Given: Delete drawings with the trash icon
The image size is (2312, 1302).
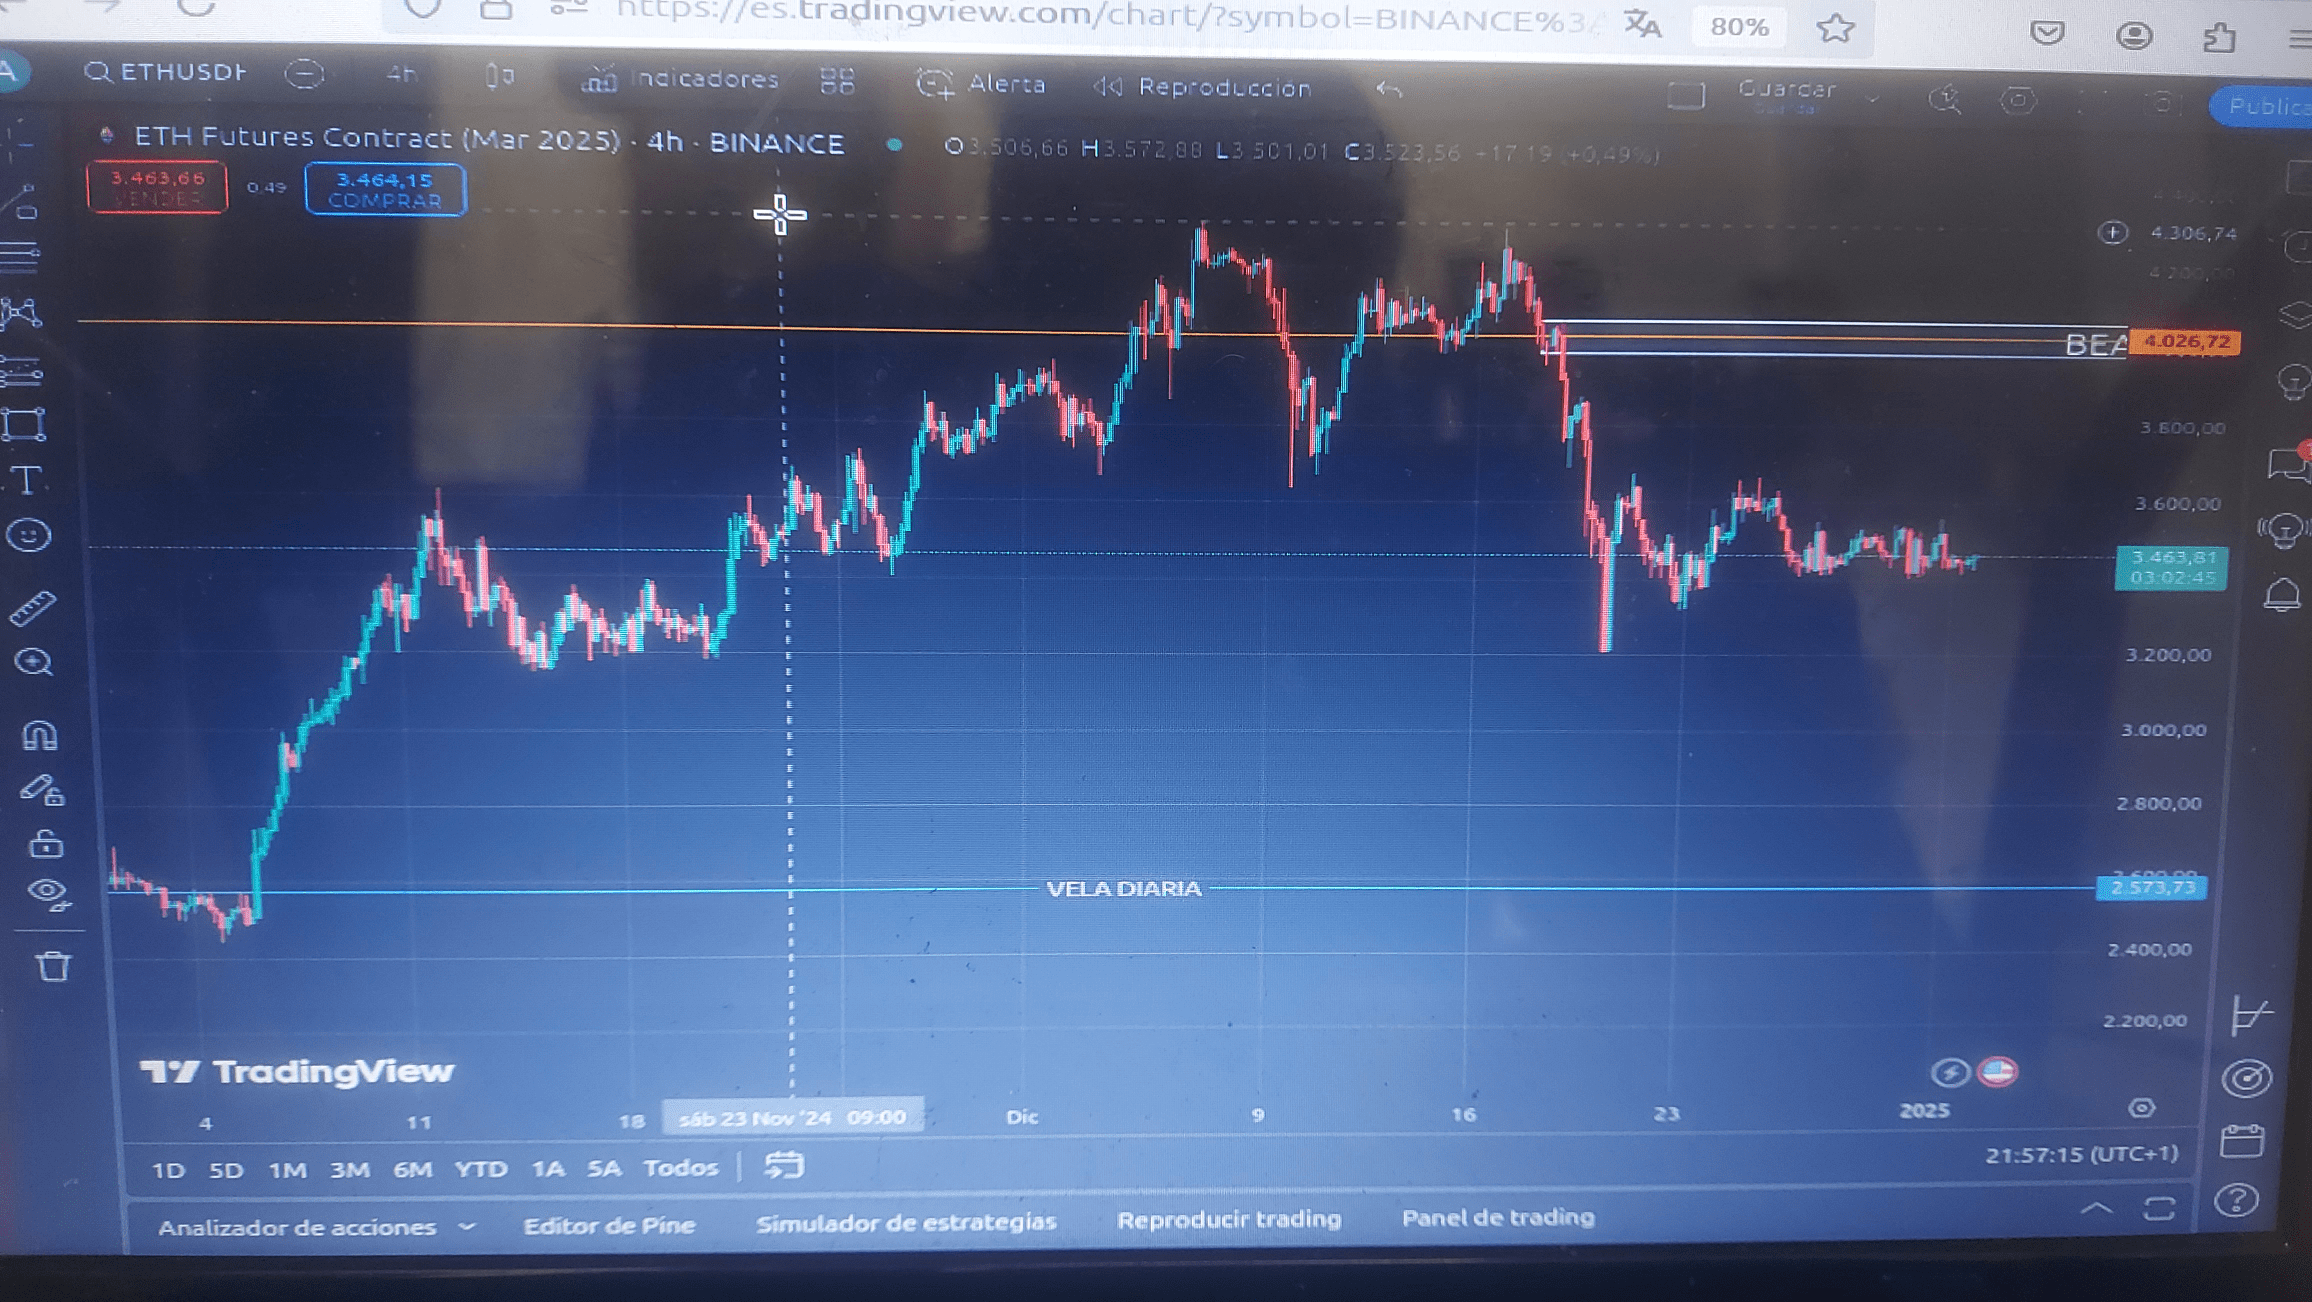Looking at the screenshot, I should pyautogui.click(x=53, y=965).
